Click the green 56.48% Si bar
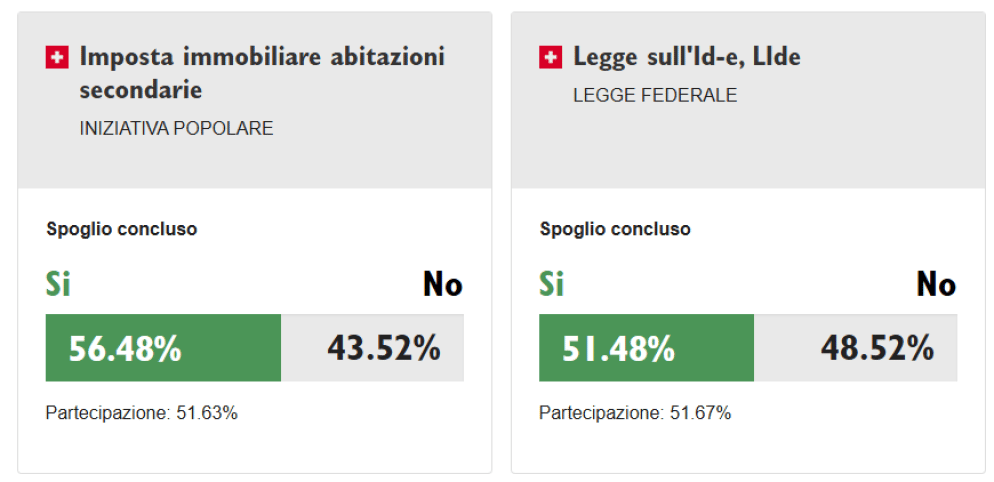This screenshot has width=994, height=482. (164, 348)
